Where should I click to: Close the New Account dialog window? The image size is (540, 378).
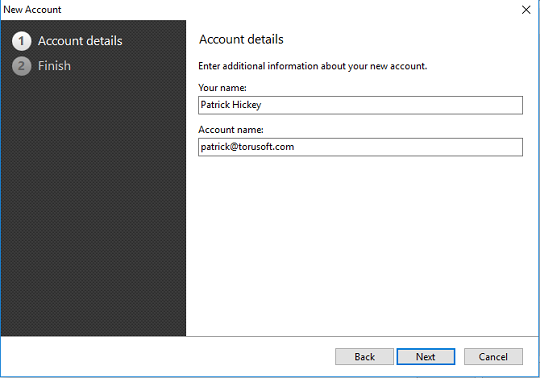[x=526, y=10]
